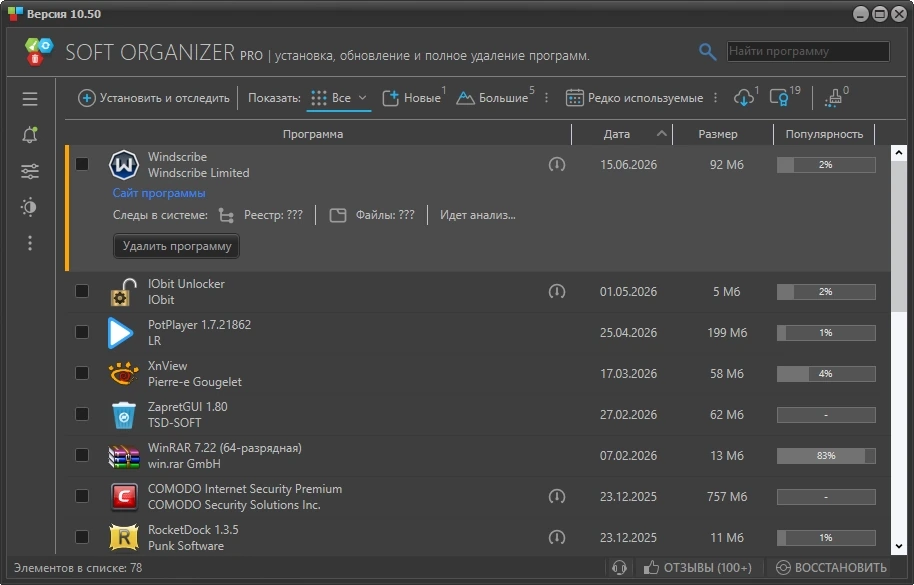Open the leftover traces broom icon

click(834, 98)
